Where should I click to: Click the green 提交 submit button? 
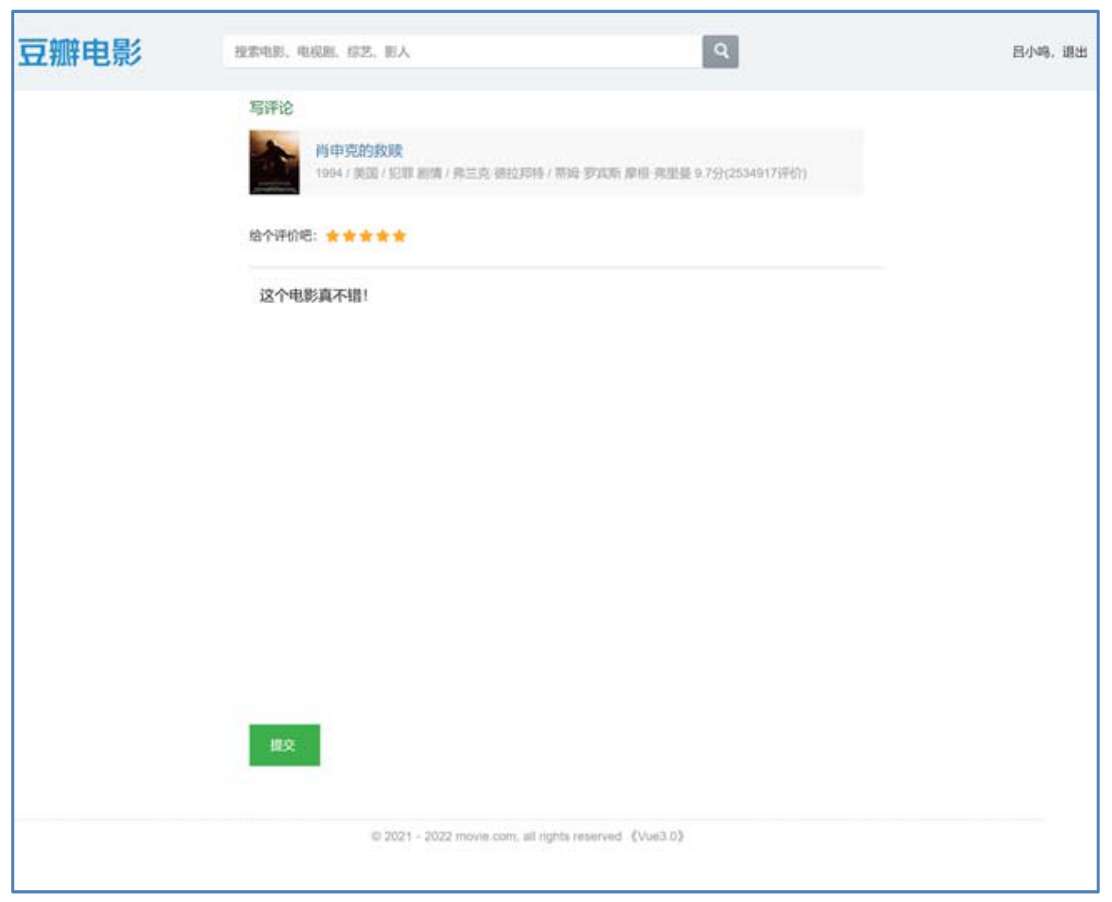[x=284, y=745]
